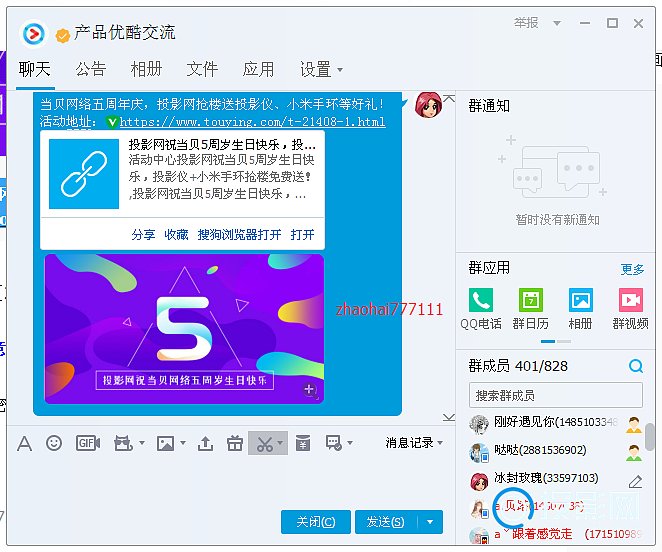Click 分享 on the link card
662x552 pixels.
pyautogui.click(x=143, y=234)
